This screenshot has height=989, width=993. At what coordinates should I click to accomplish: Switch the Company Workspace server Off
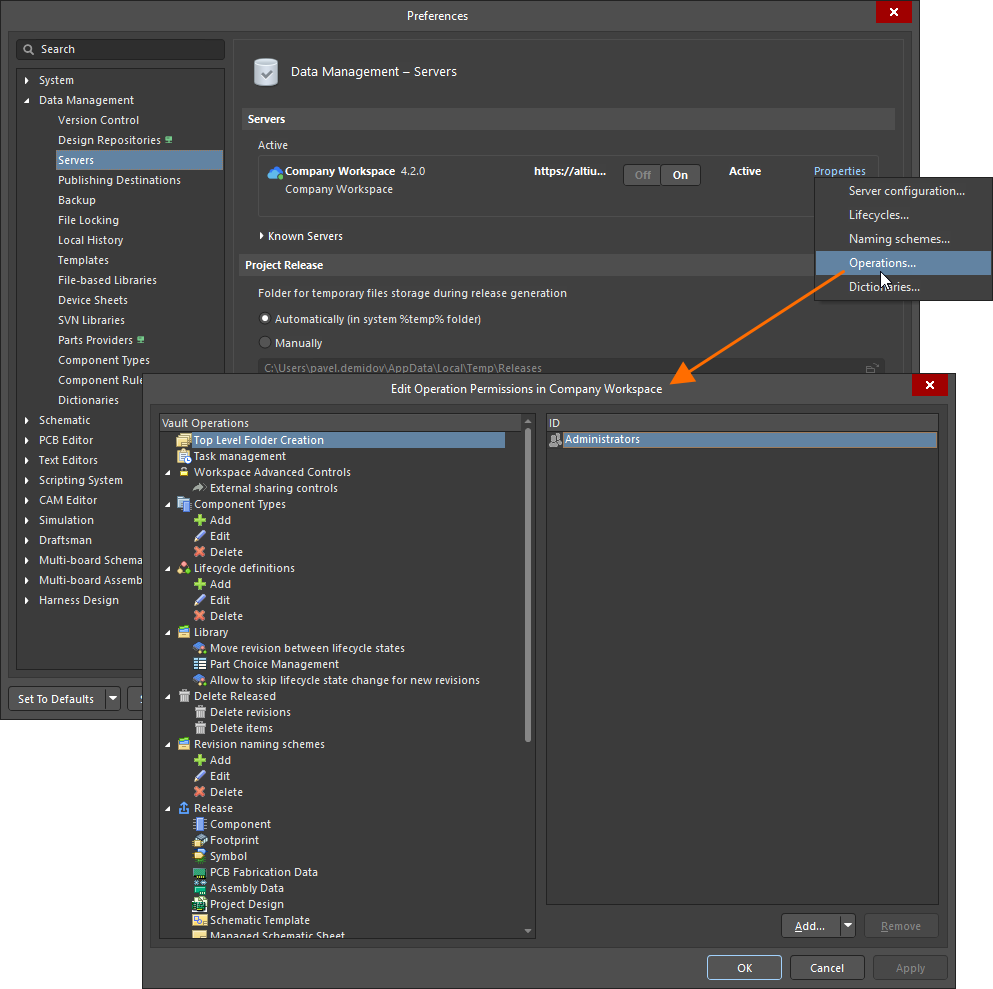(642, 175)
